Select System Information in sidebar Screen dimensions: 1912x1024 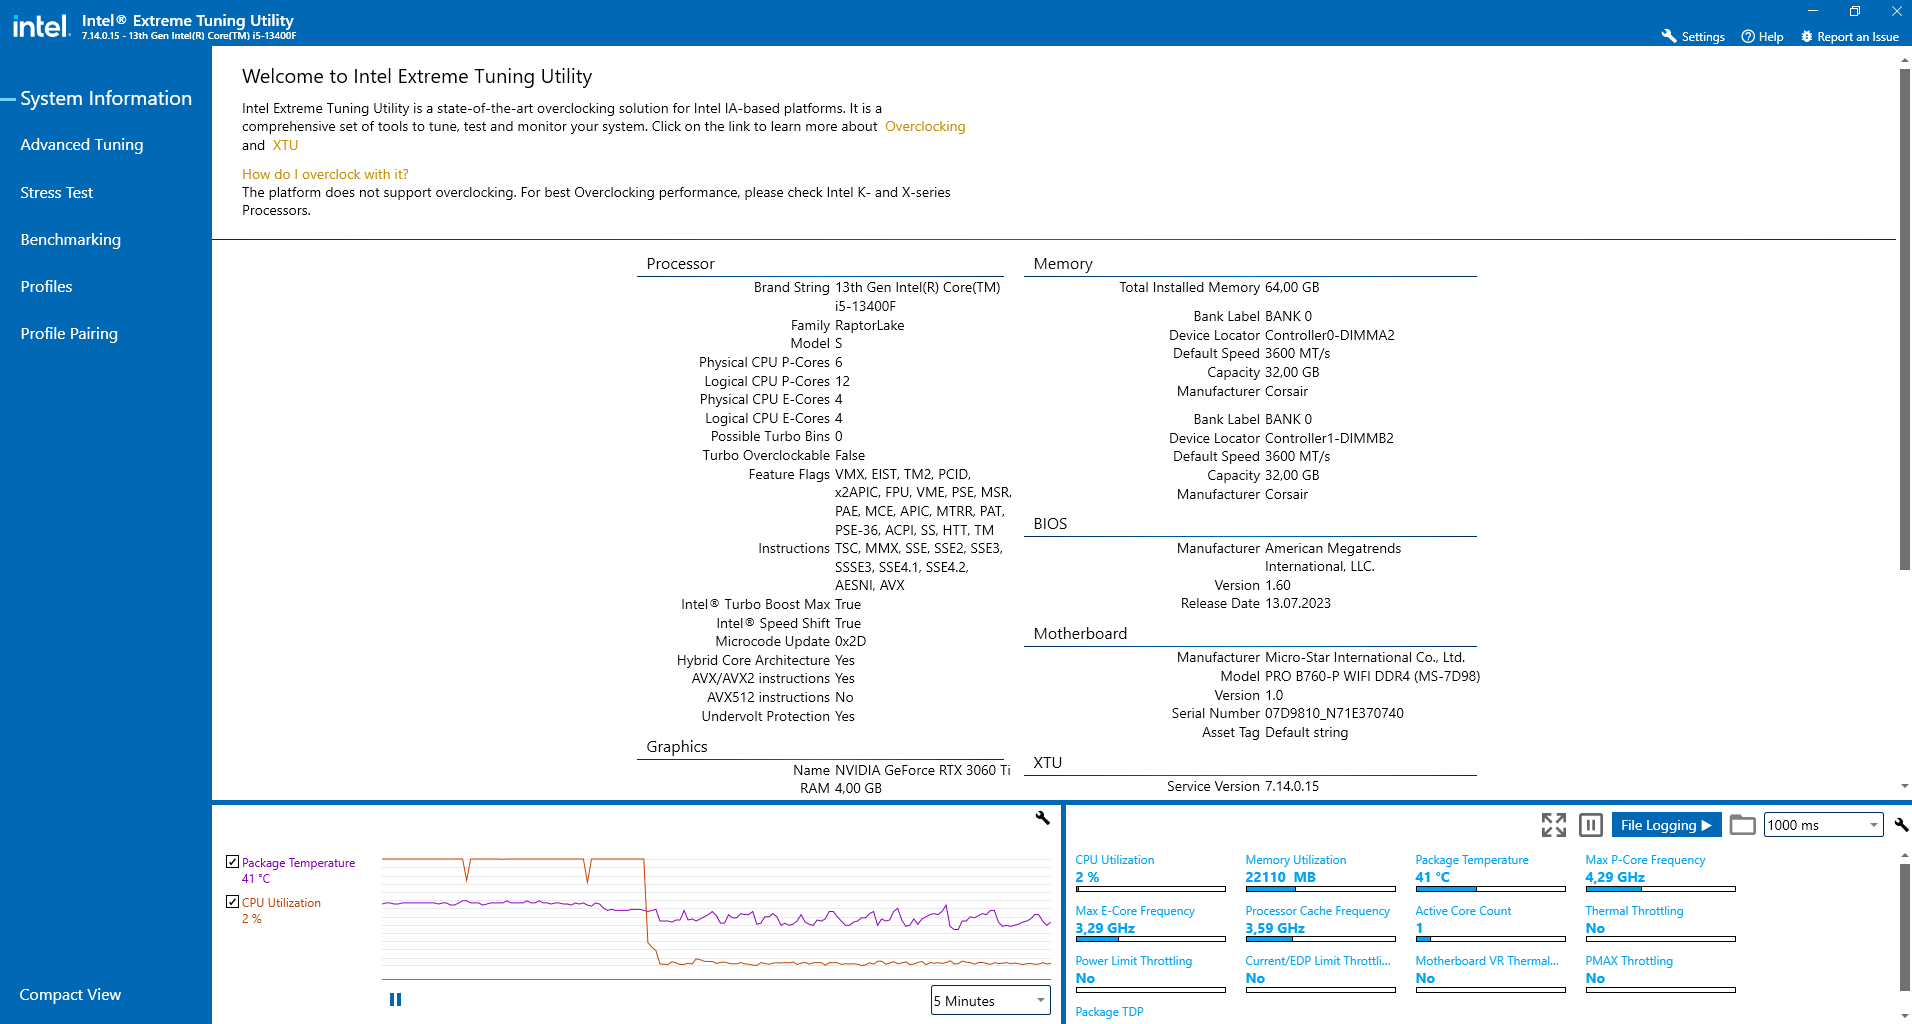106,98
